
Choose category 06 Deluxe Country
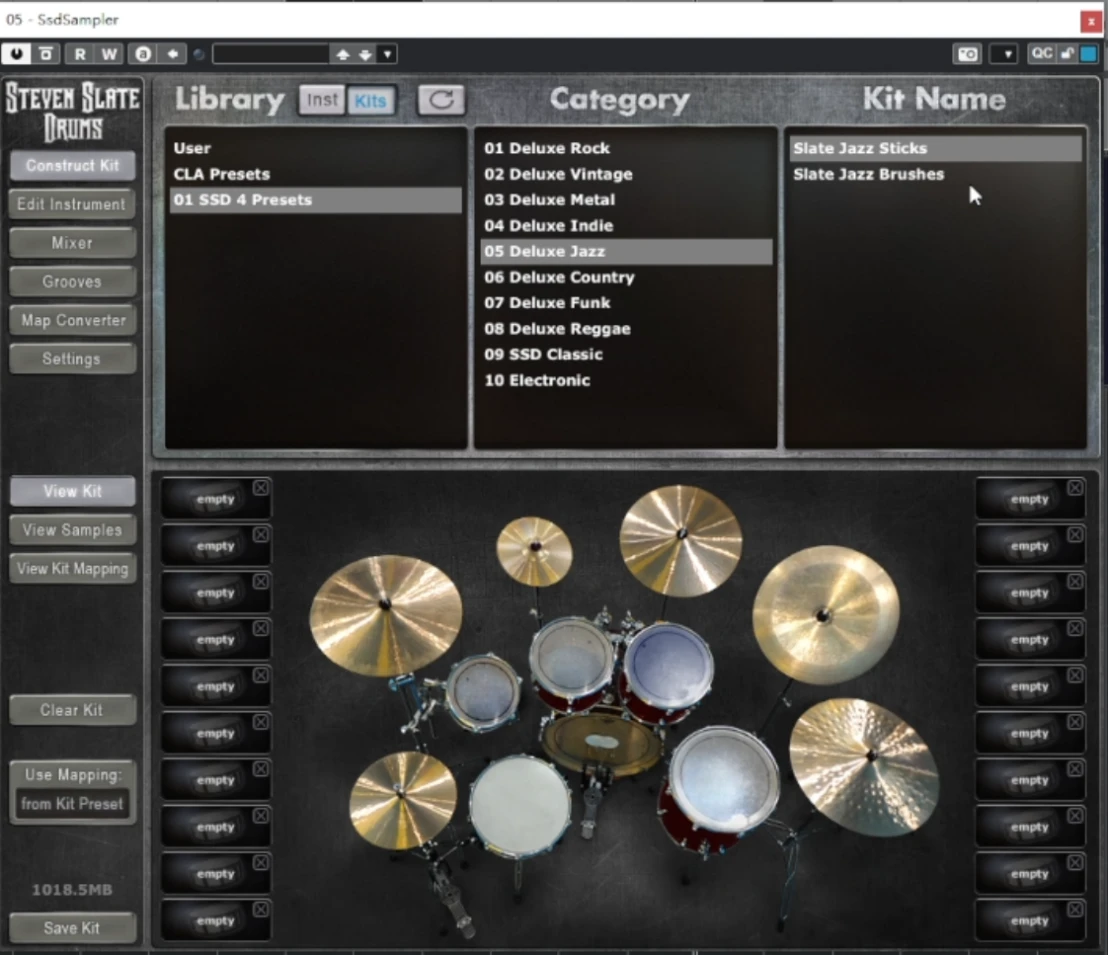click(x=626, y=277)
